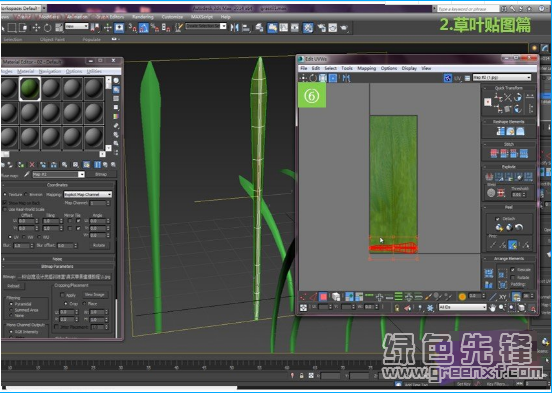Screen dimensions: 552x393
Task: Click the Zoom magnifier icon in Edit UVWs
Action: pyautogui.click(x=502, y=308)
